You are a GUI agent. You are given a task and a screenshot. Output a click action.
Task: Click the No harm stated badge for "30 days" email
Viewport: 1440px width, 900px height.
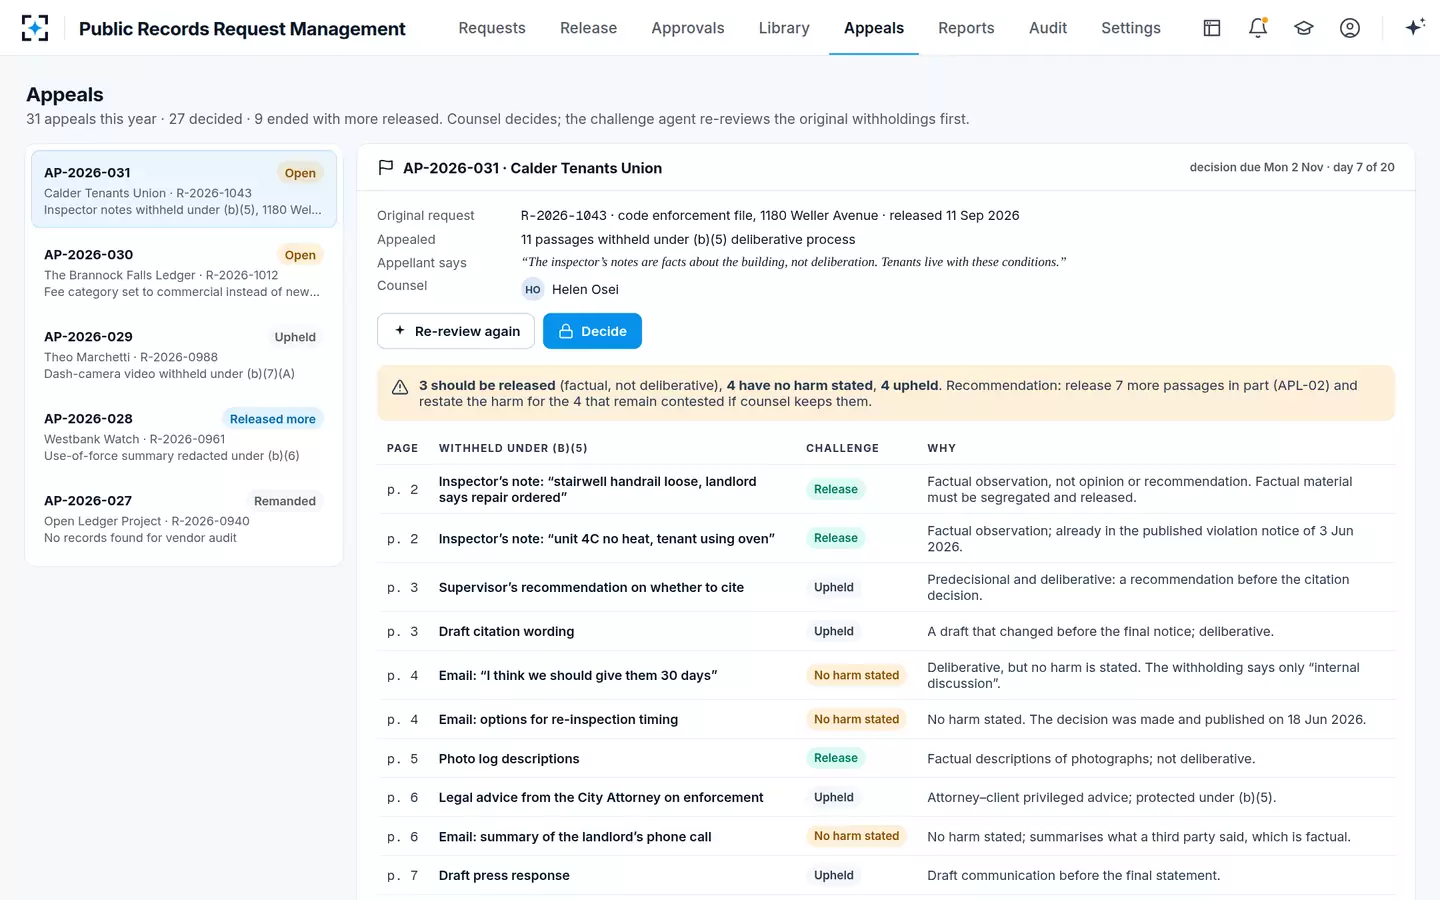(856, 675)
